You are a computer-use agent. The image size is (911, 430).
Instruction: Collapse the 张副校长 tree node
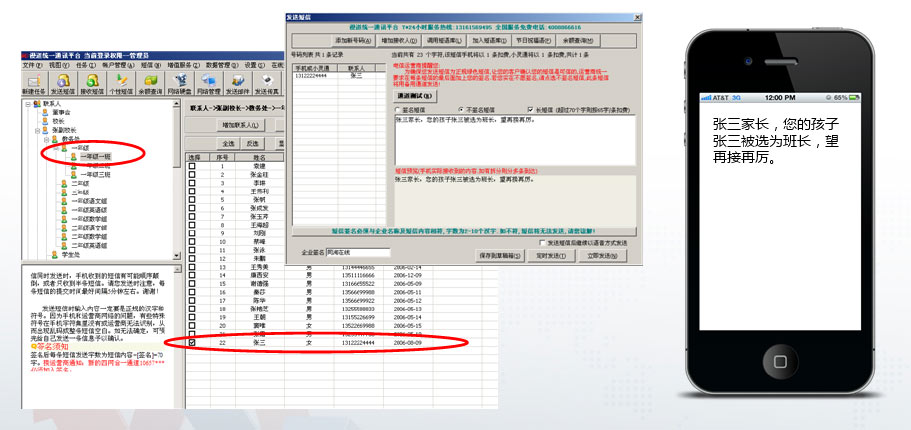39,130
